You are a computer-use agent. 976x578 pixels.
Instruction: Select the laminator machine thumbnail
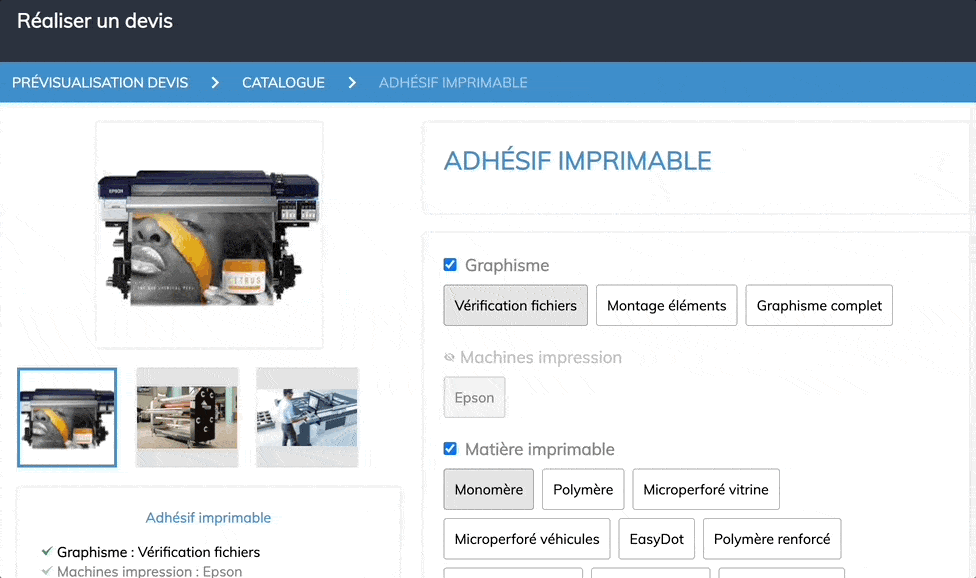[187, 417]
